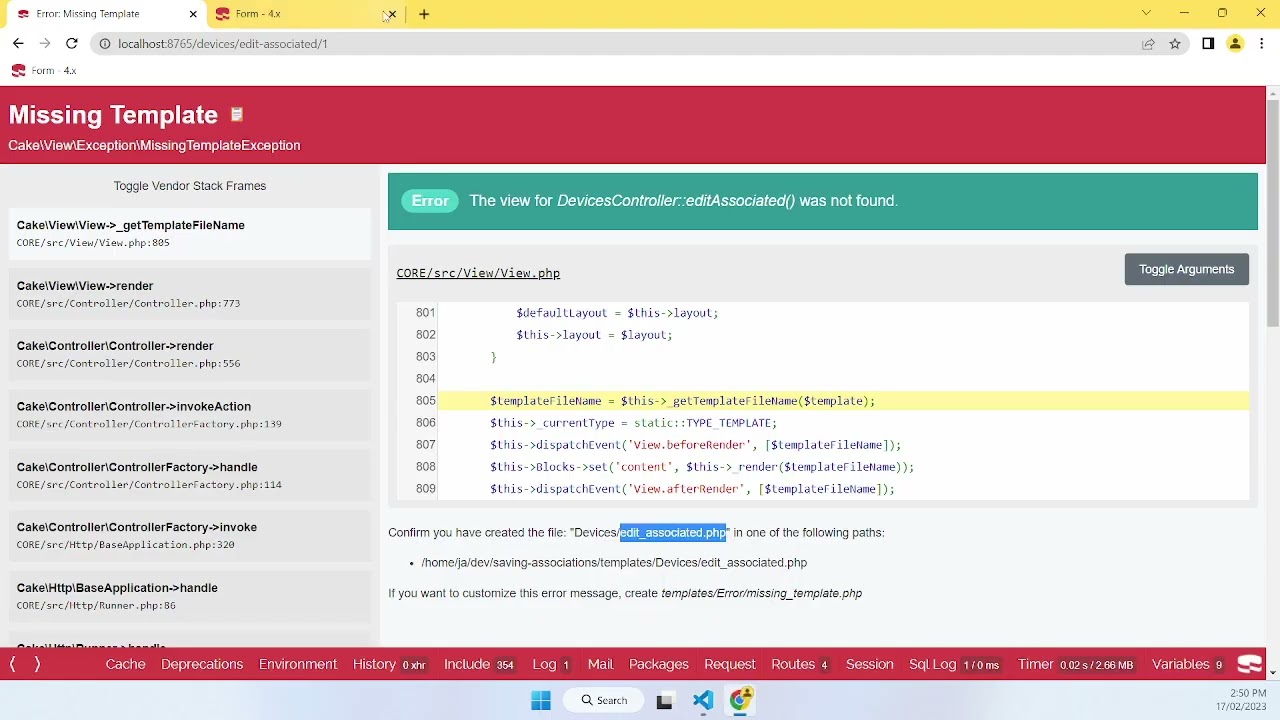Select Controller->invokeAction stack frame
Image resolution: width=1280 pixels, height=720 pixels.
(189, 415)
